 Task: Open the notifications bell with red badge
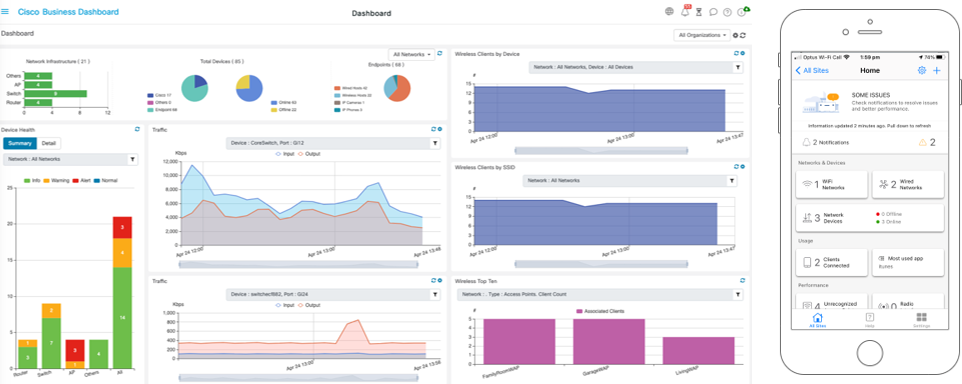click(685, 12)
